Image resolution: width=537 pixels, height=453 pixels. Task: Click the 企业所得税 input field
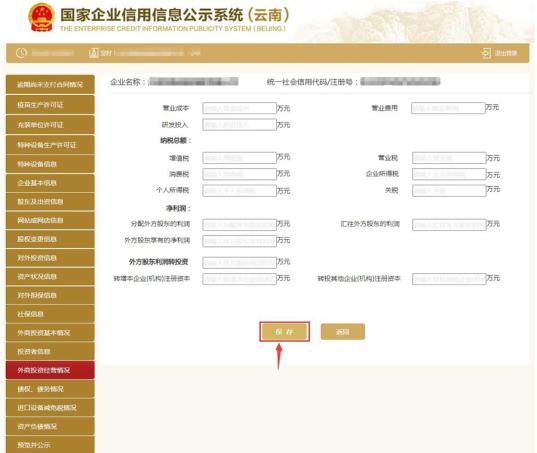coord(449,174)
